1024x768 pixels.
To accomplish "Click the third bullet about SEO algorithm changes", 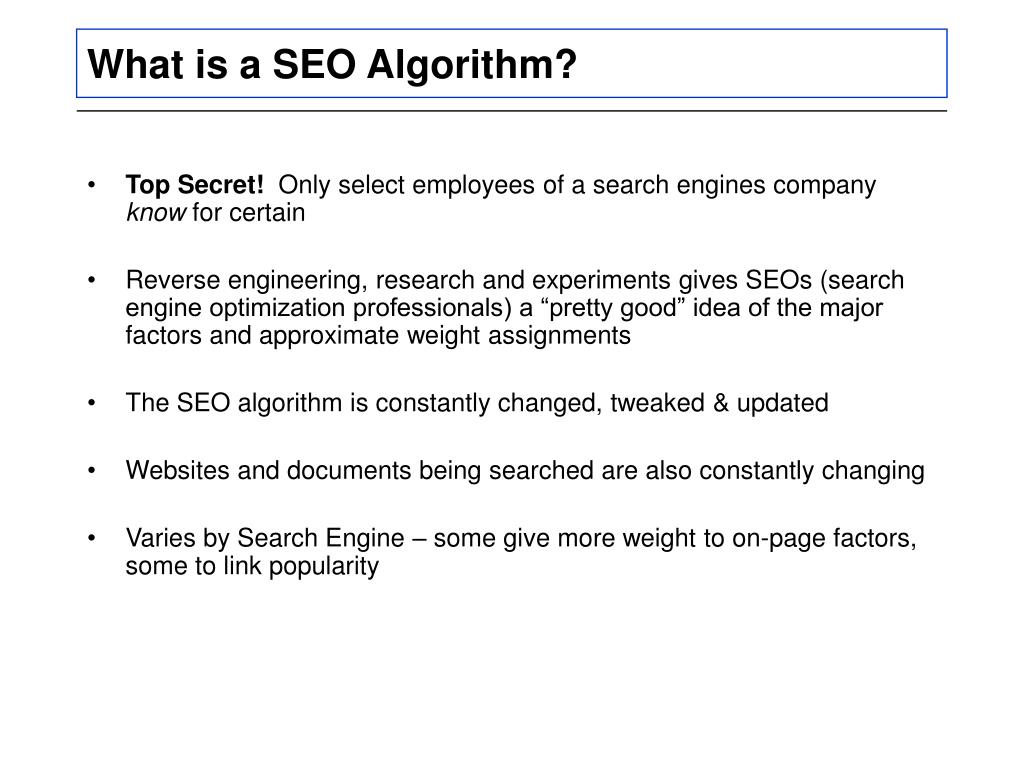I will pos(477,403).
